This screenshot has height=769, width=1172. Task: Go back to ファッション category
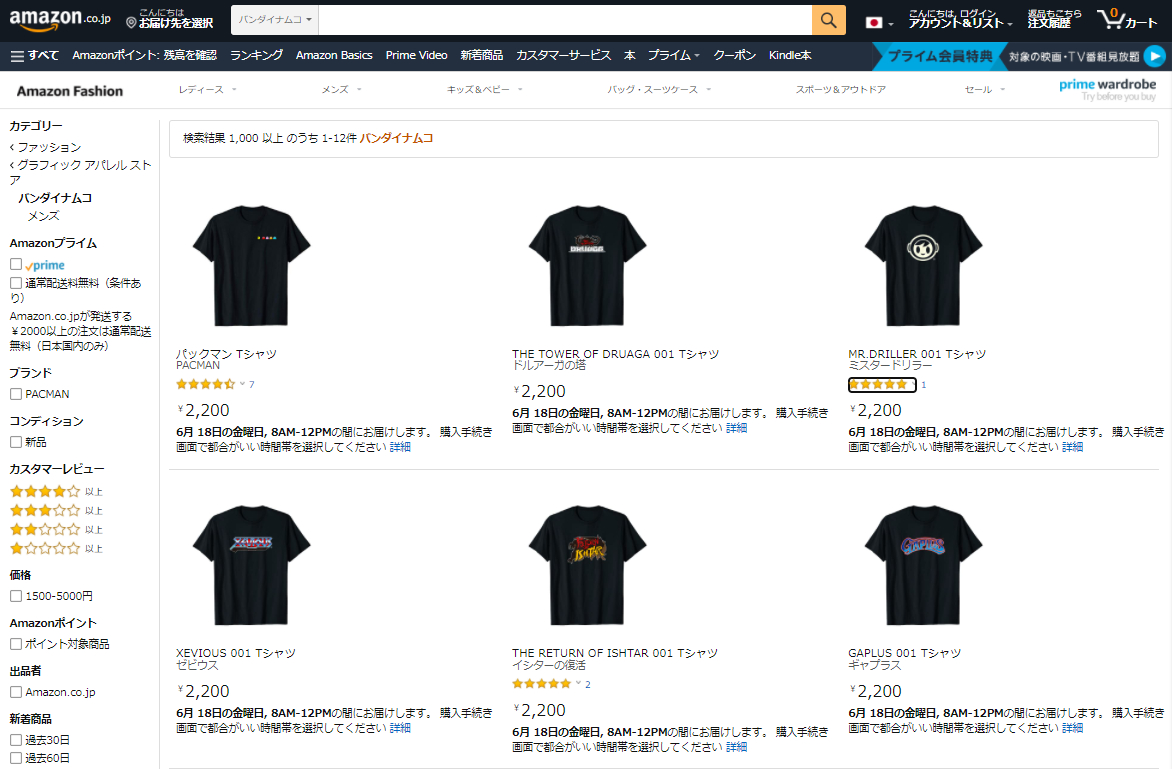point(48,147)
